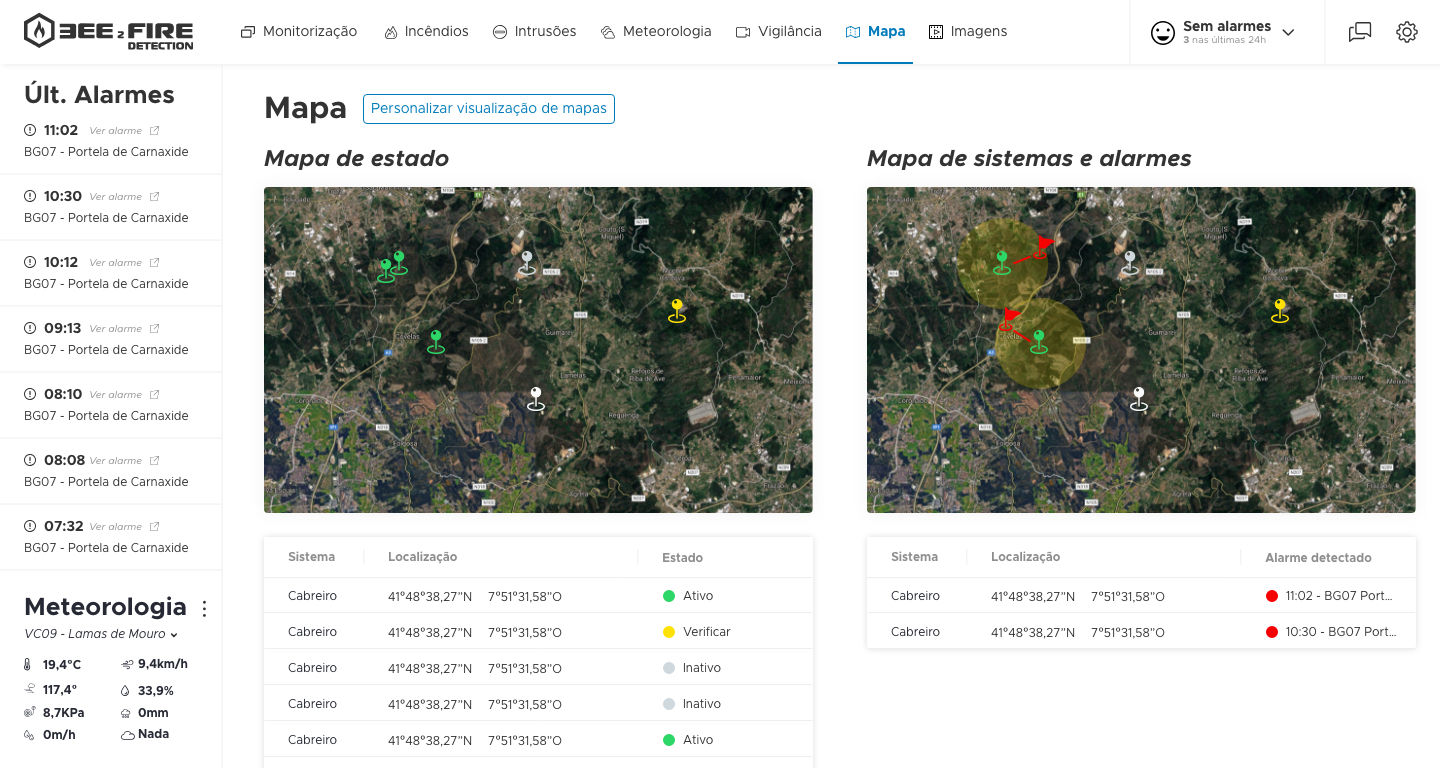Go to the Imagens tab
Image resolution: width=1440 pixels, height=768 pixels.
968,31
